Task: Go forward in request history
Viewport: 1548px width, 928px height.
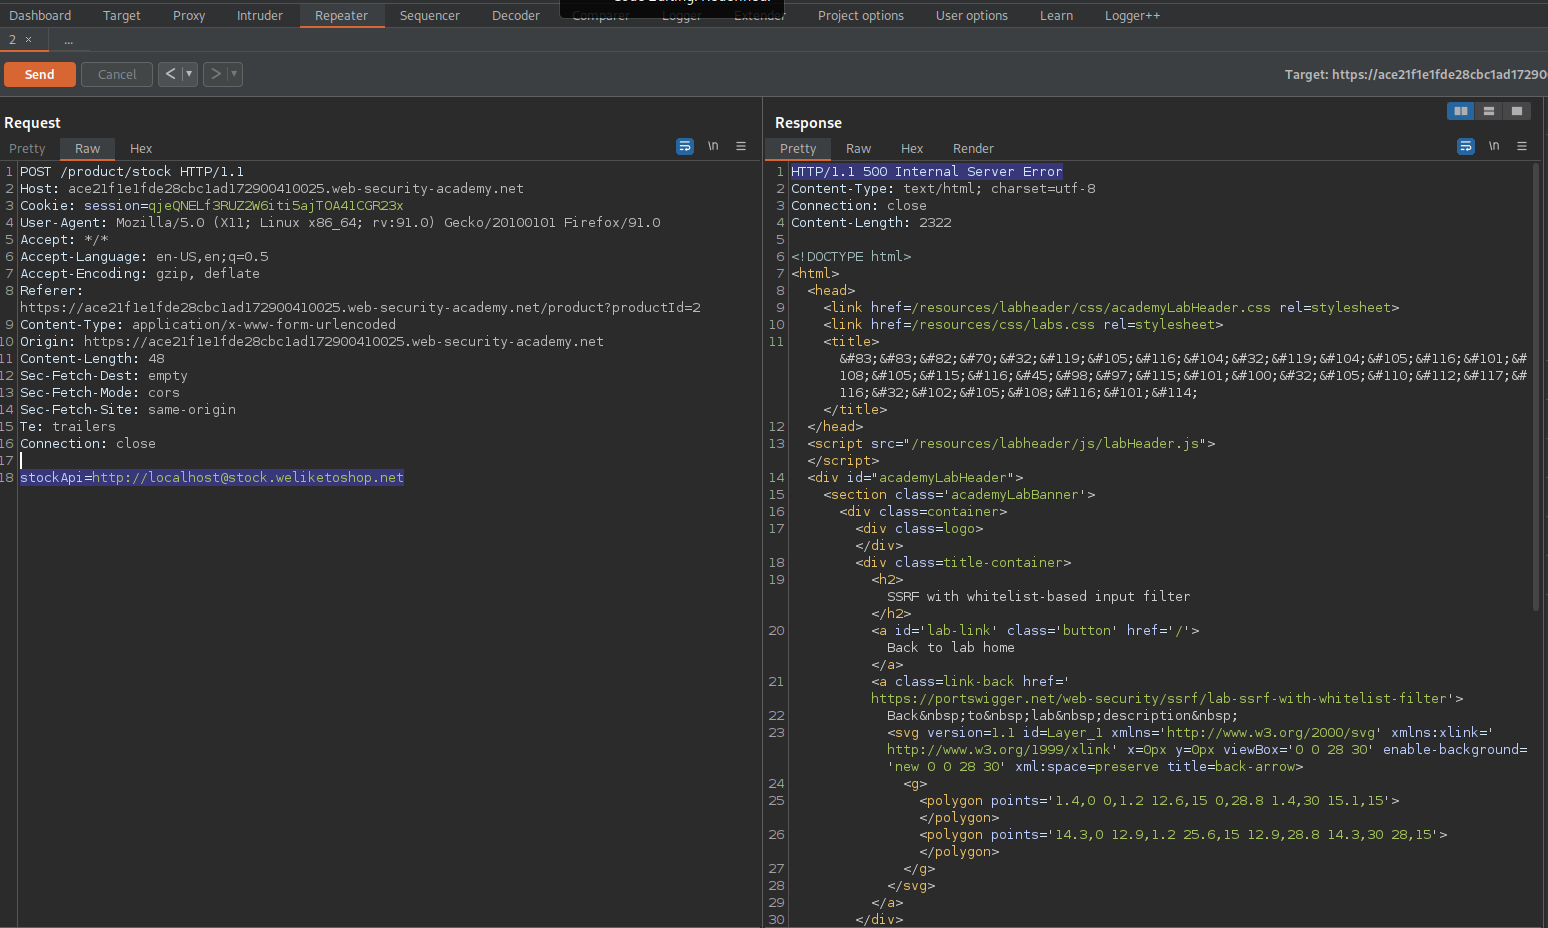Action: [215, 74]
